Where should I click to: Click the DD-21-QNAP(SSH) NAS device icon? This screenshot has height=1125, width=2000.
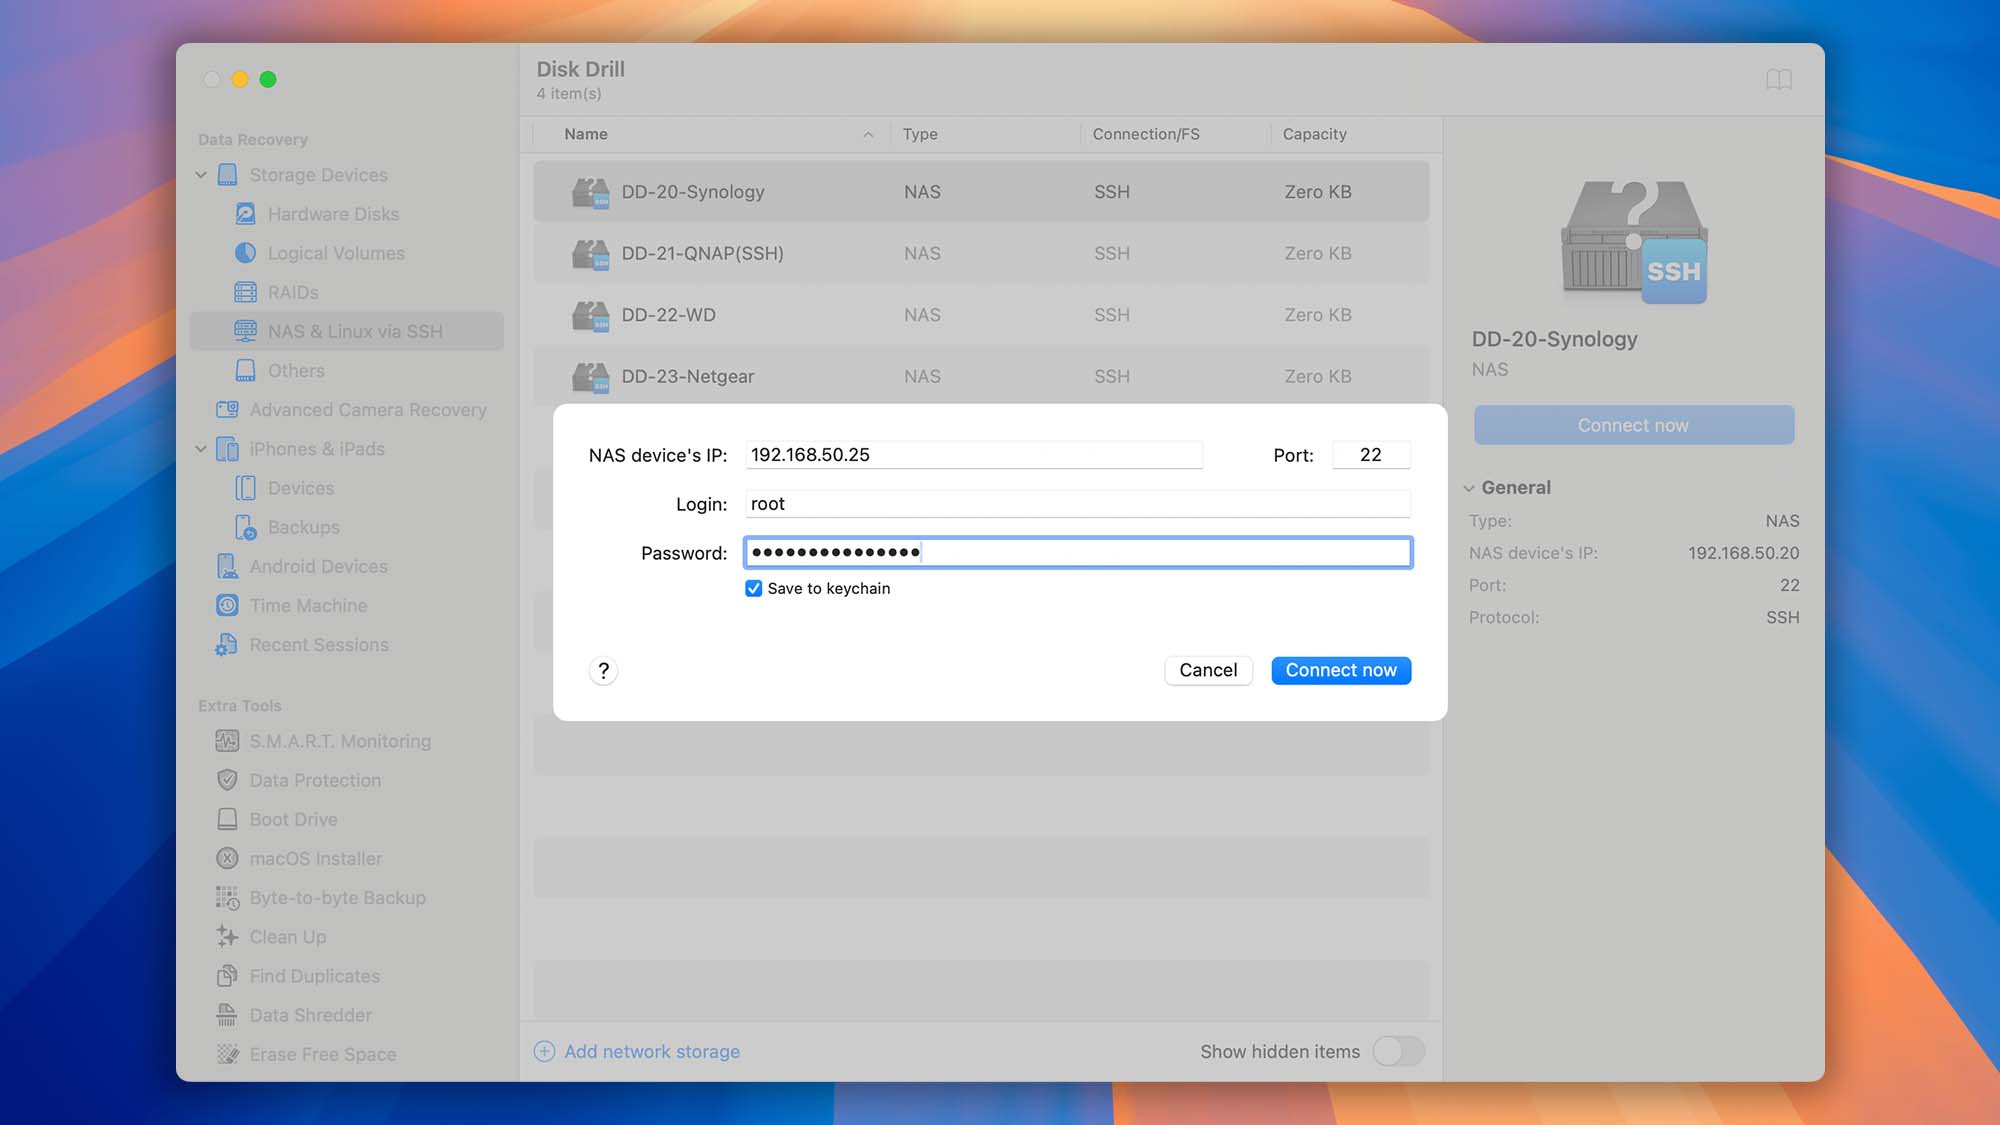(591, 254)
